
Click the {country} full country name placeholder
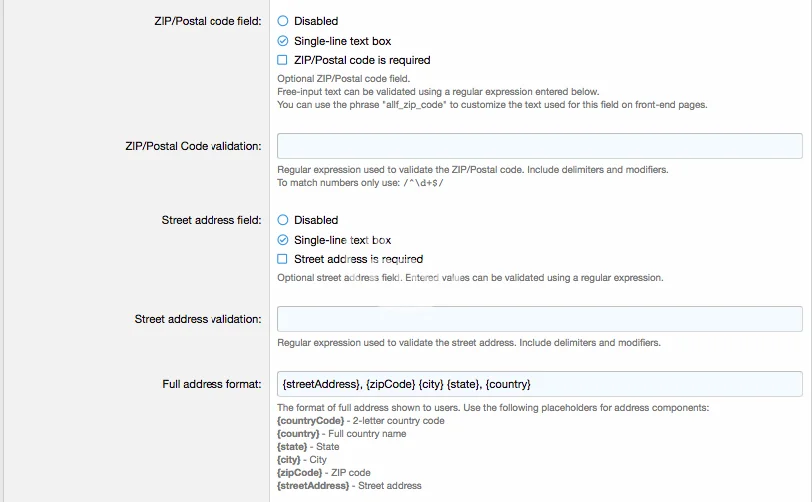[x=298, y=434]
